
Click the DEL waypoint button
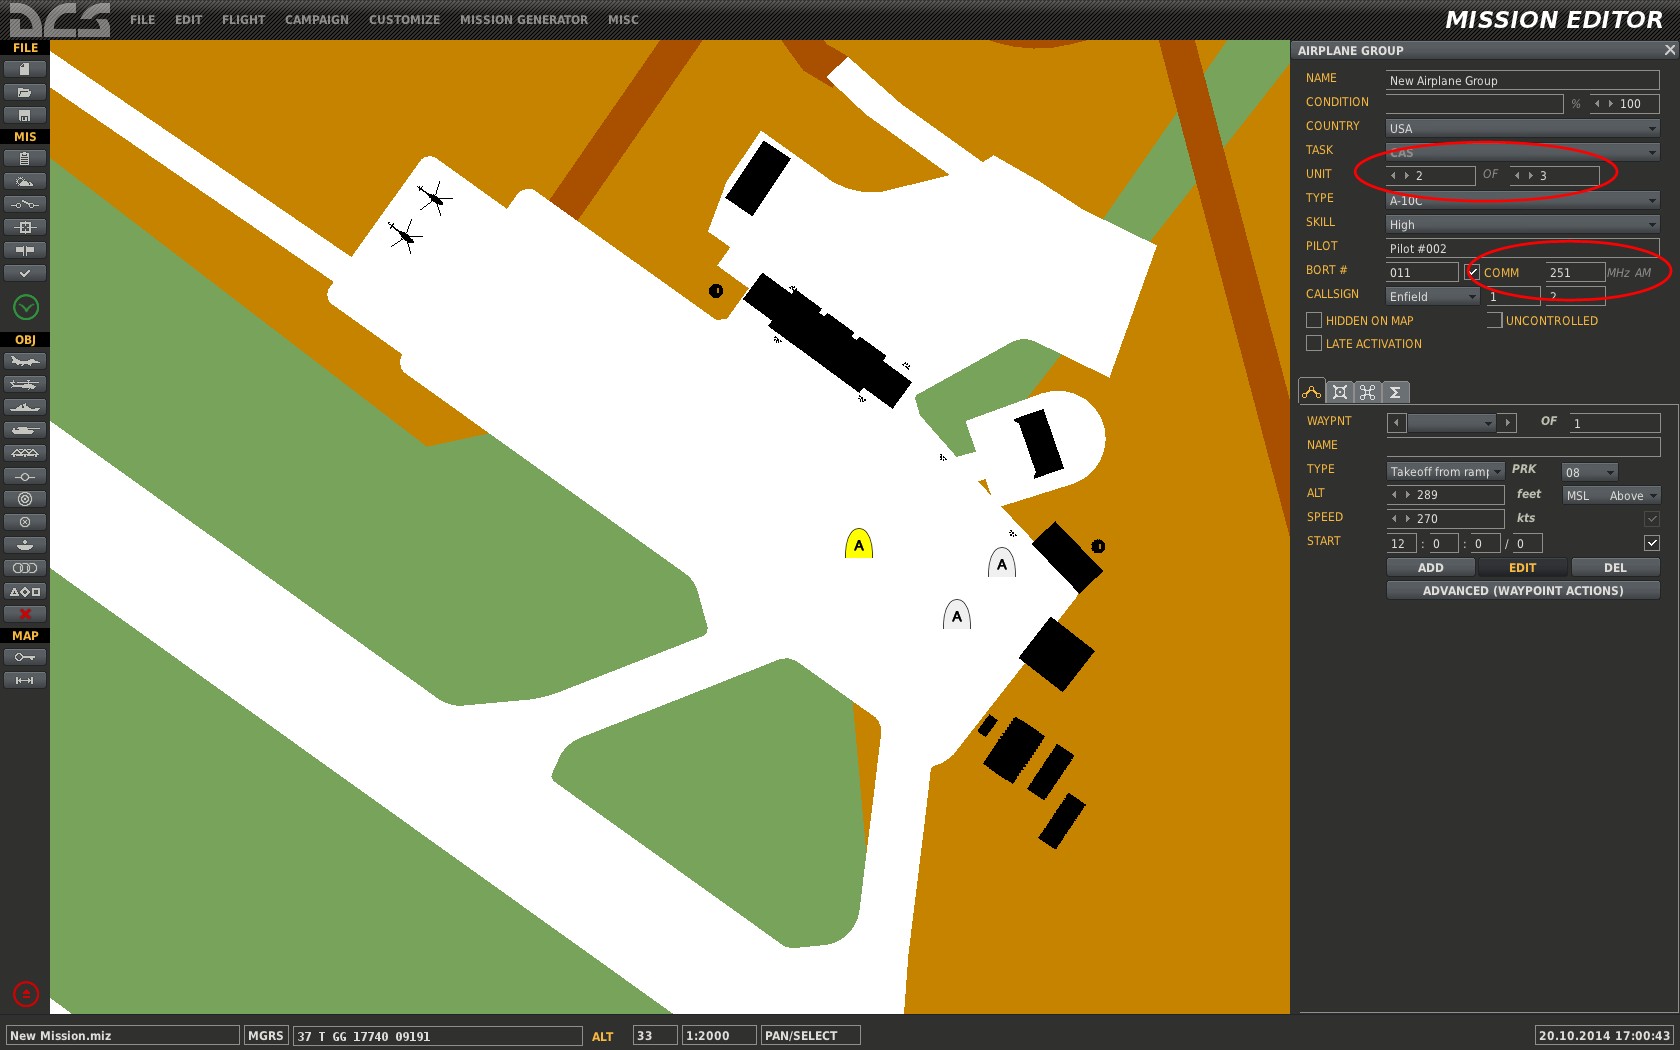1615,567
